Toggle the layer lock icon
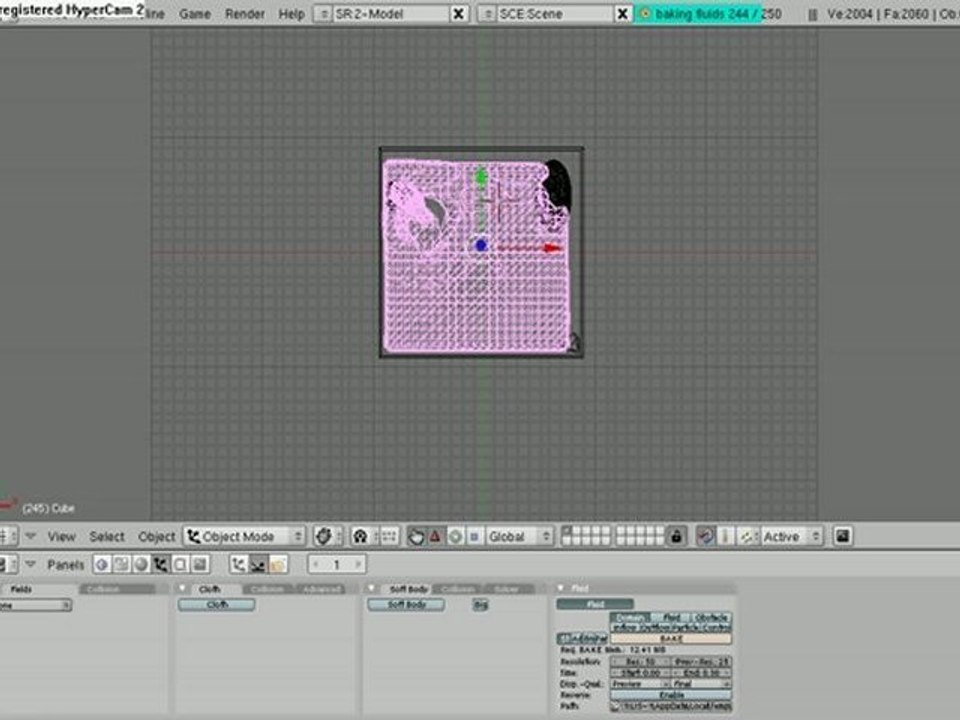This screenshot has width=960, height=720. click(x=676, y=536)
